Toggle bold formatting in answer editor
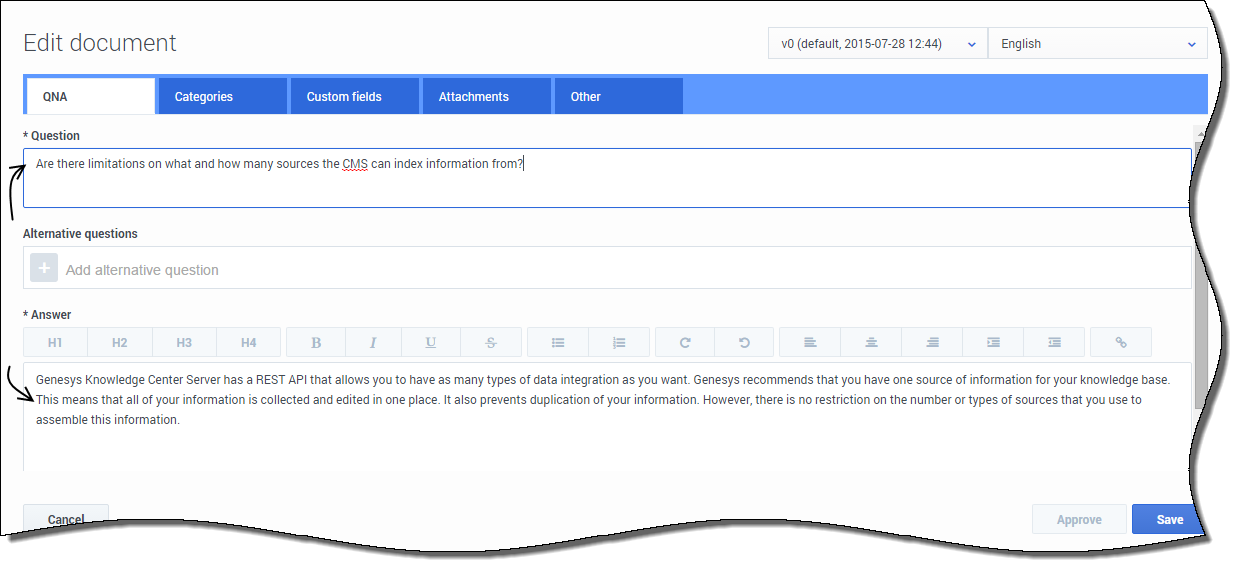This screenshot has width=1238, height=568. (x=316, y=343)
